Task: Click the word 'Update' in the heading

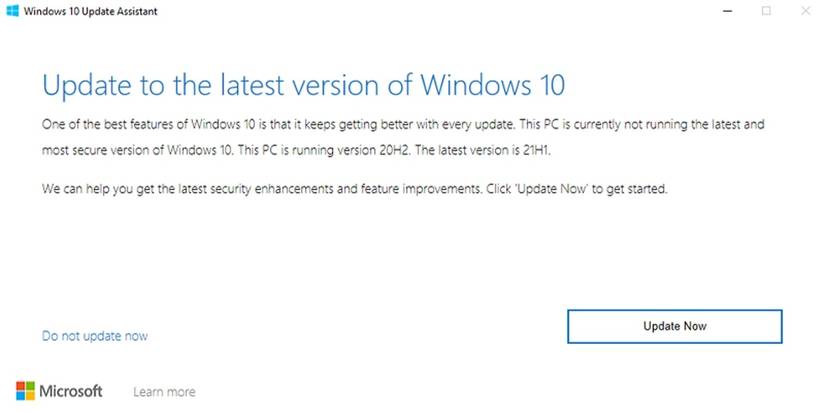Action: (x=86, y=85)
